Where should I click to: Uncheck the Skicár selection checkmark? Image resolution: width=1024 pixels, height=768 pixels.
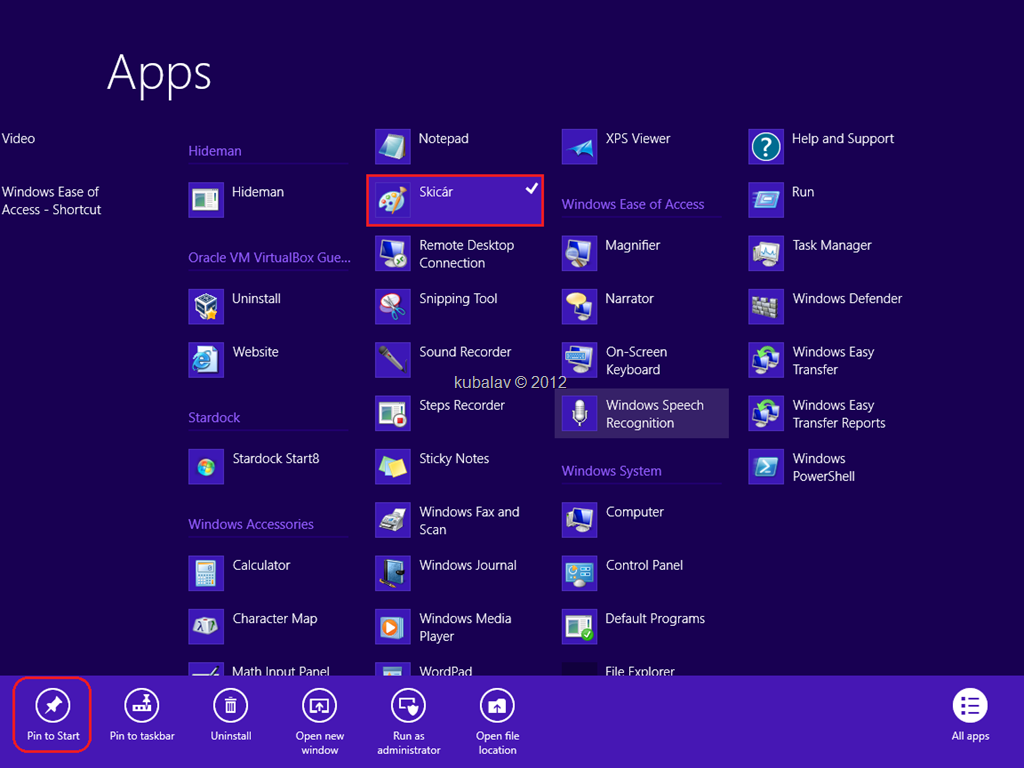(532, 189)
